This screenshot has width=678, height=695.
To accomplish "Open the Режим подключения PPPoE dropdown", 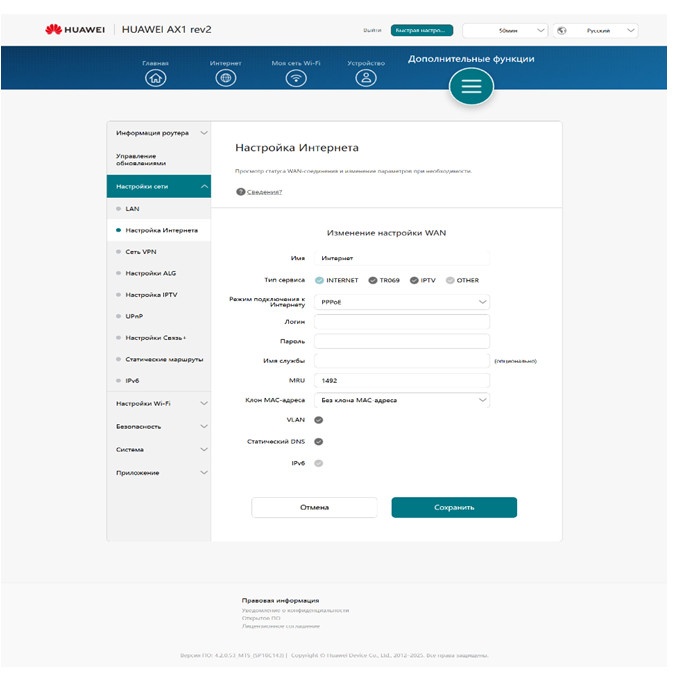I will [401, 301].
